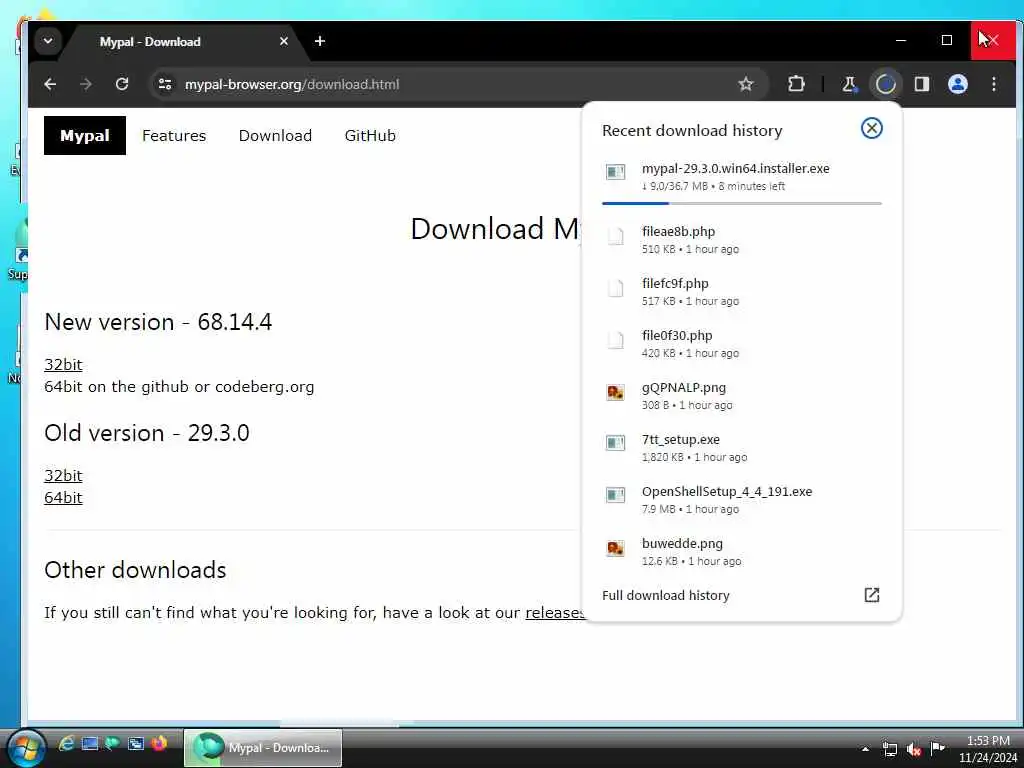Open the OpenShellSetup_4_4_191.exe download entry
The width and height of the screenshot is (1024, 768).
click(741, 500)
